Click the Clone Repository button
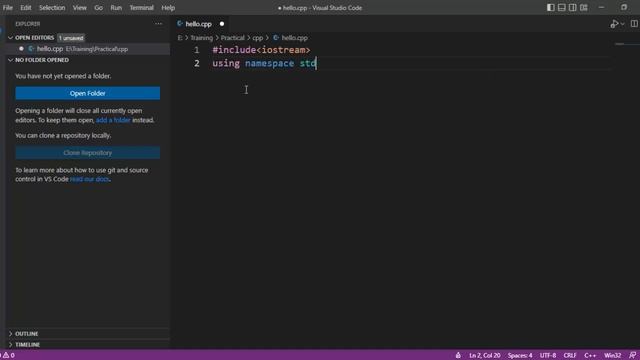The width and height of the screenshot is (640, 360). click(88, 153)
